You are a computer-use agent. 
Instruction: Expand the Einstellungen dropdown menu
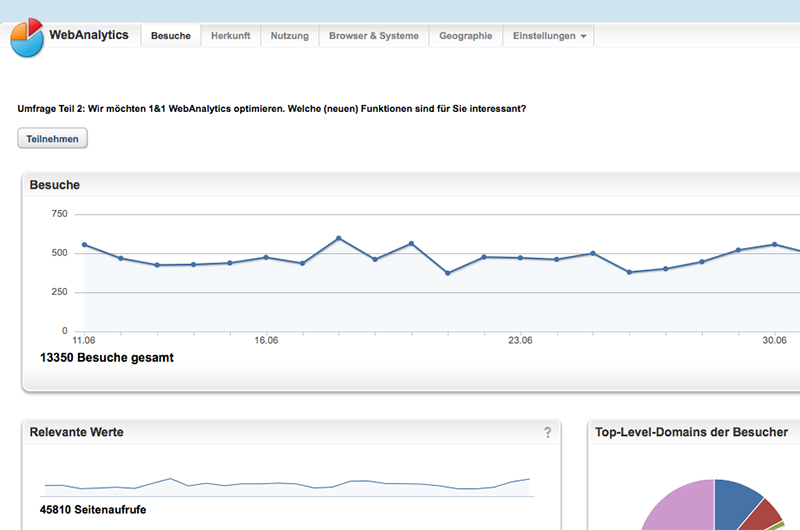[x=550, y=36]
